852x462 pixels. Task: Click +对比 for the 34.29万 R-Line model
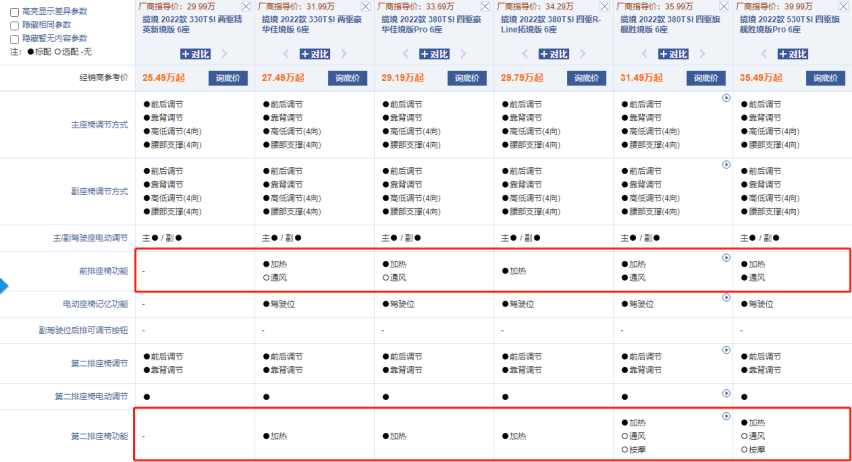(554, 54)
